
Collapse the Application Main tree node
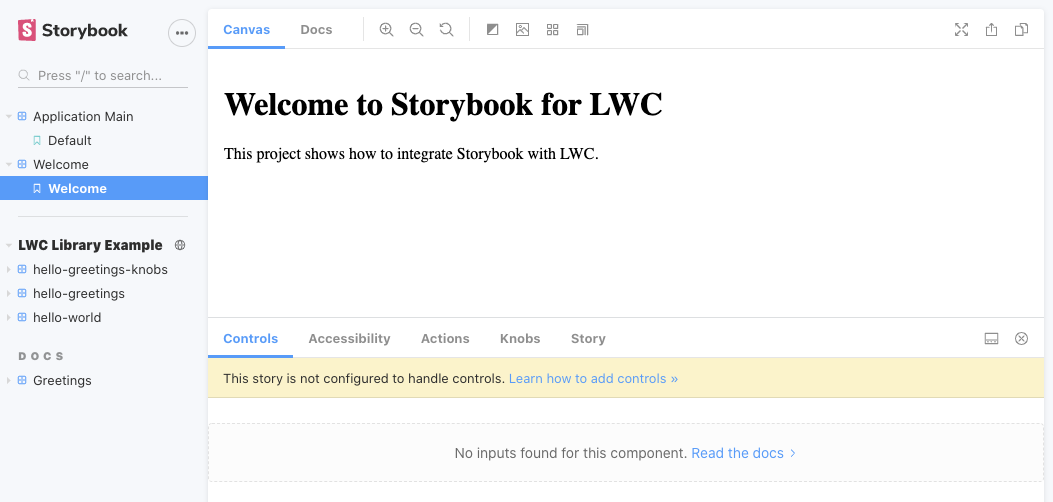pos(9,116)
